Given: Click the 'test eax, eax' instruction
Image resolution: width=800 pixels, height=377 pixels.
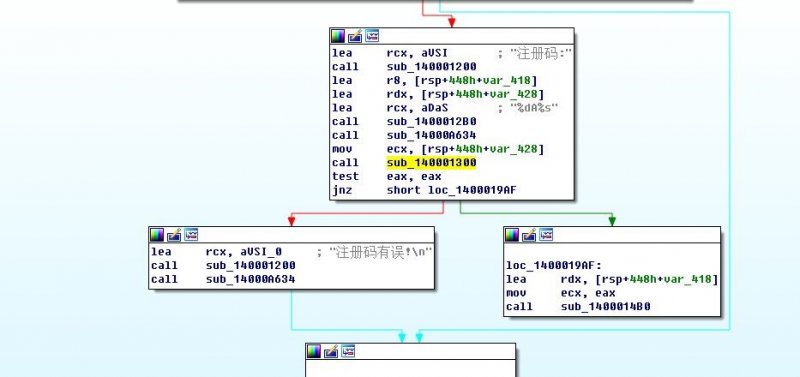Looking at the screenshot, I should 386,177.
